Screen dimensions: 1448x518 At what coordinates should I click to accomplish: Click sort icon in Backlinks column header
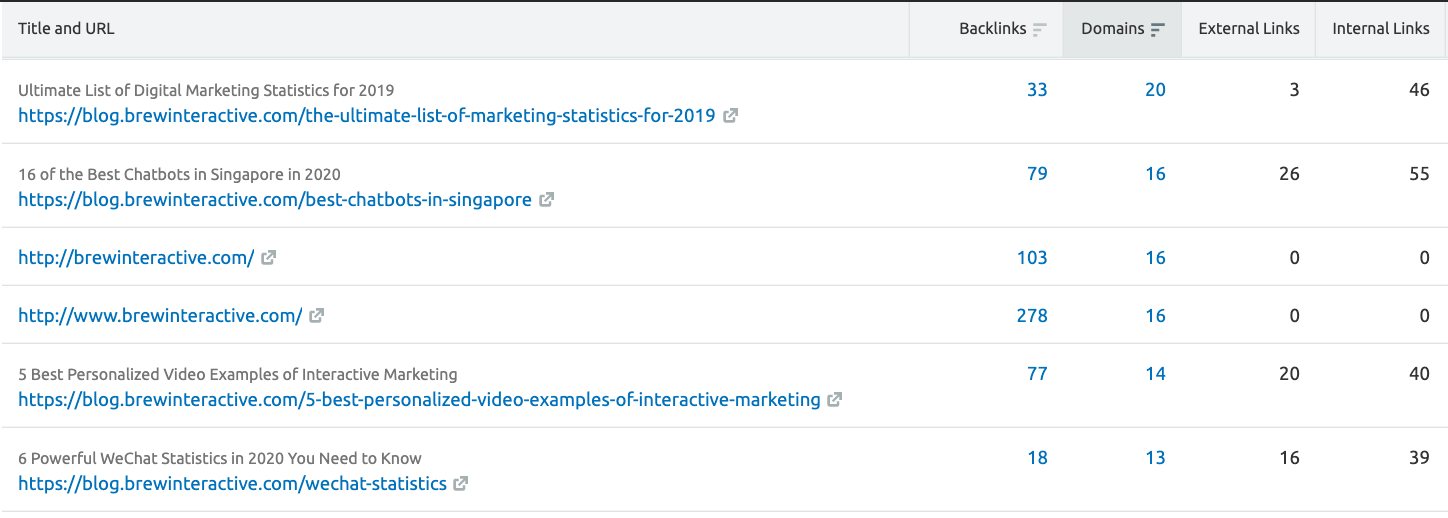tap(1040, 29)
